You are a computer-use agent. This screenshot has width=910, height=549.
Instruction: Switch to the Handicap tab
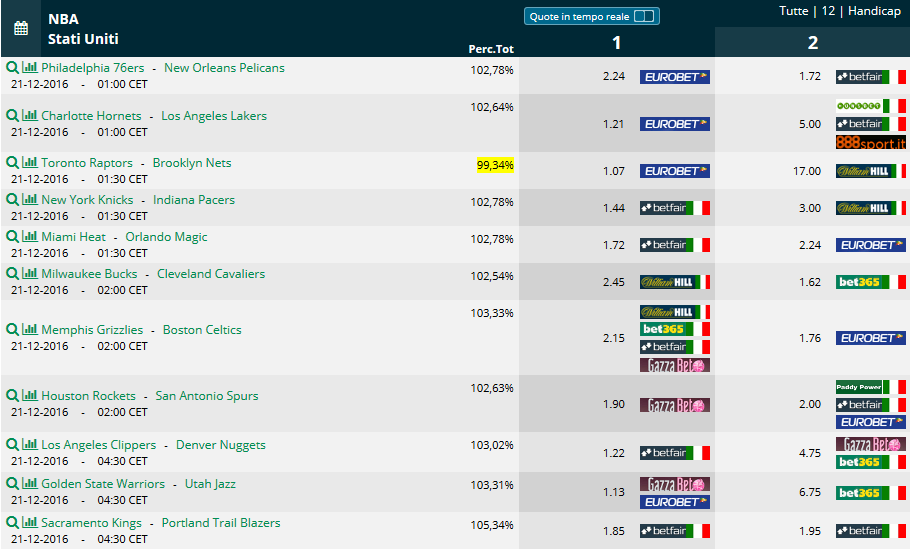[874, 11]
